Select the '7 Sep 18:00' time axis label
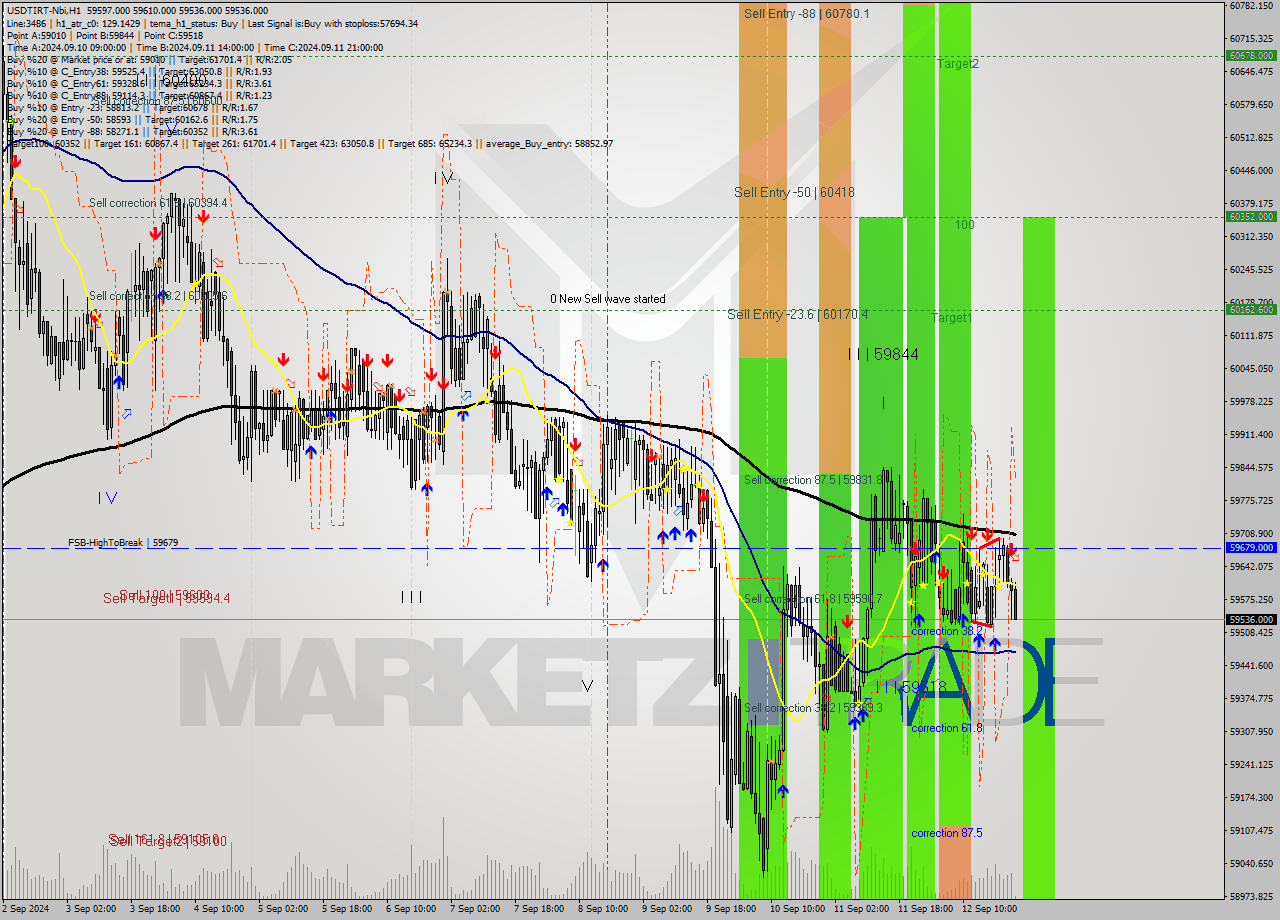This screenshot has width=1280, height=920. (539, 909)
